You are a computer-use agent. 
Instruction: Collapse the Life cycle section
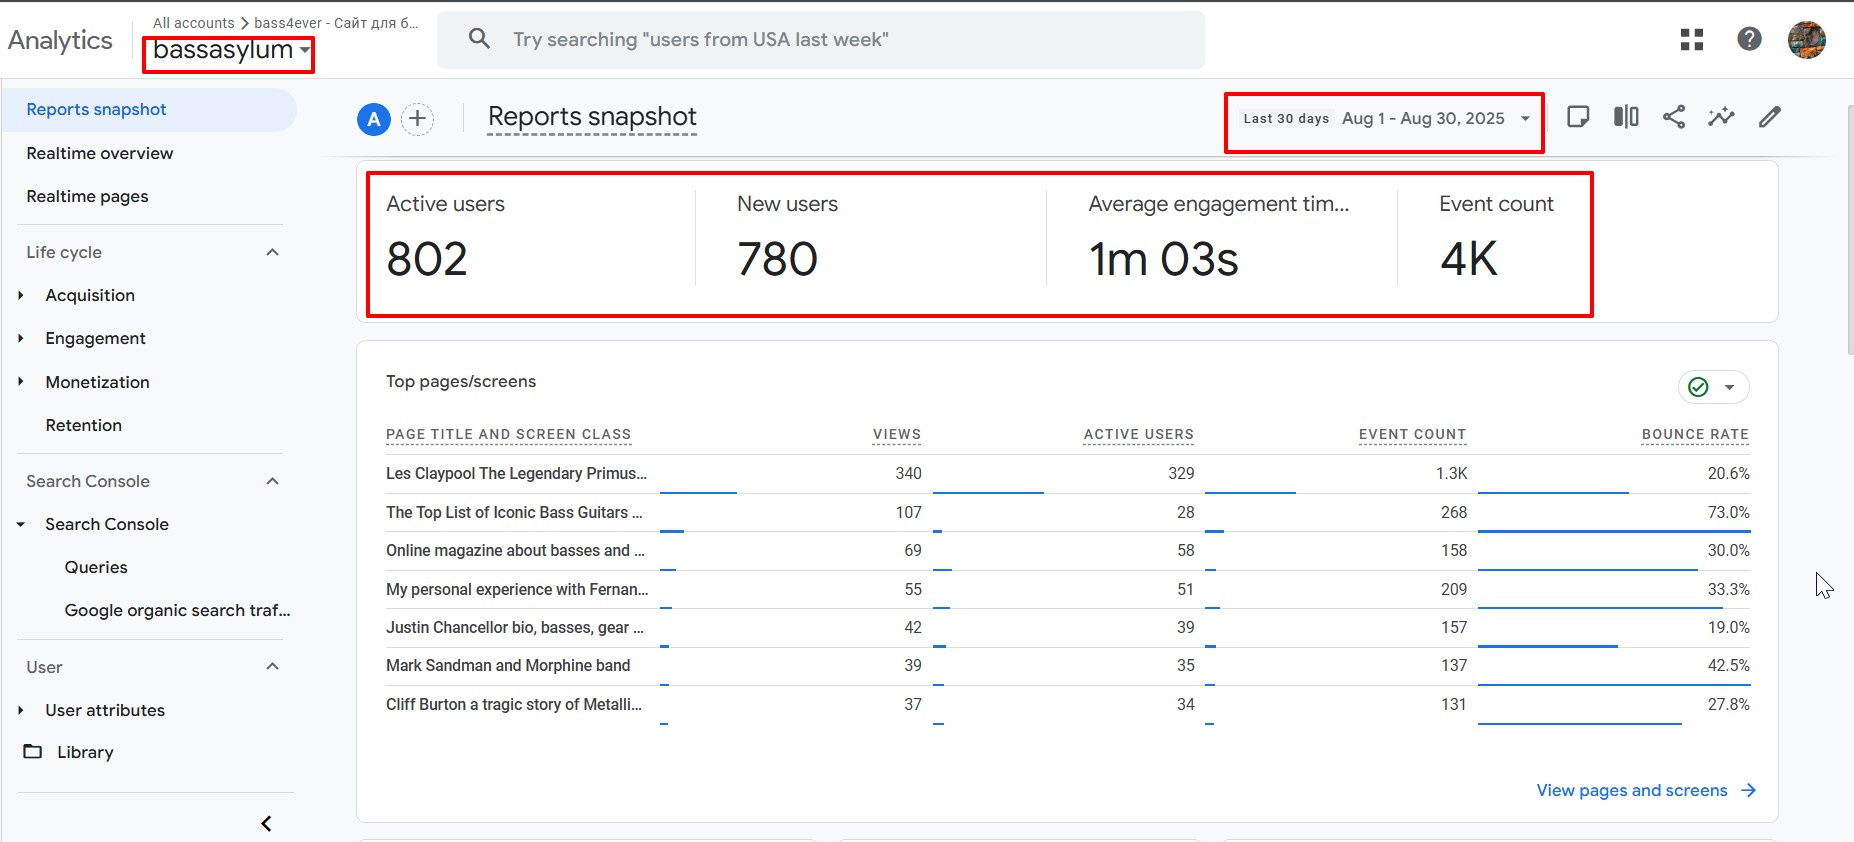(272, 252)
